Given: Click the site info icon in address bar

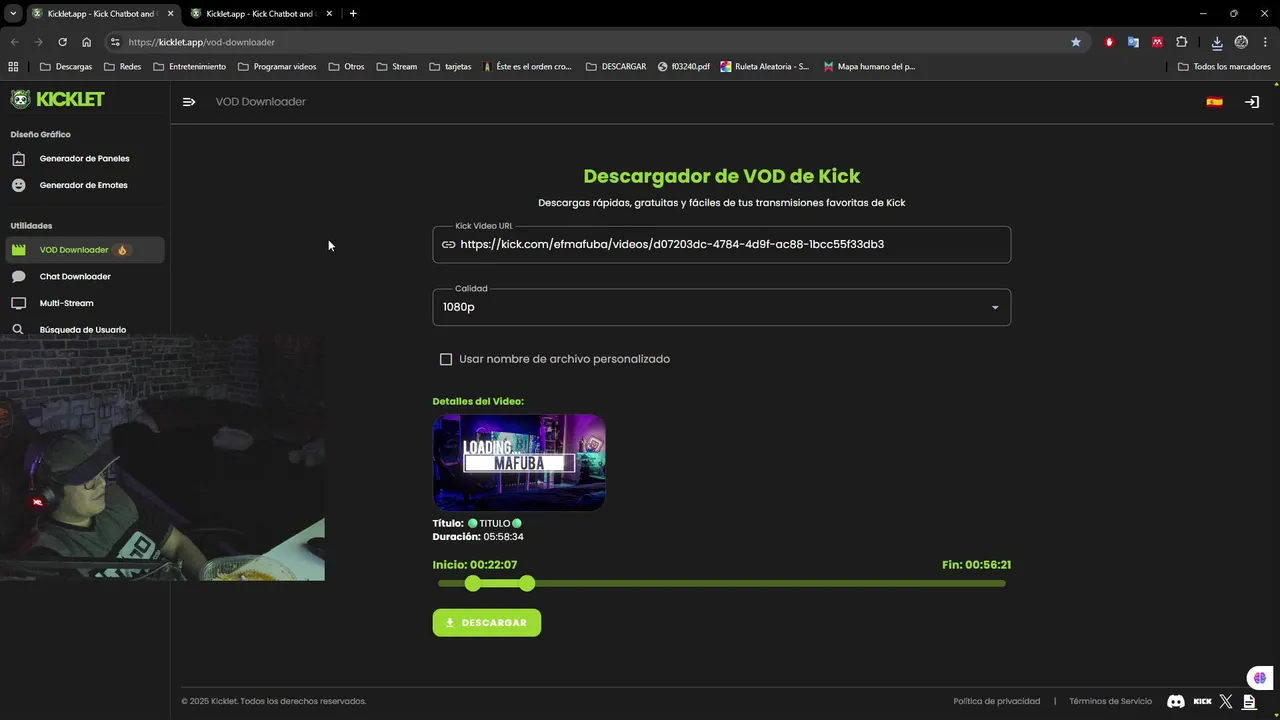Looking at the screenshot, I should point(115,42).
